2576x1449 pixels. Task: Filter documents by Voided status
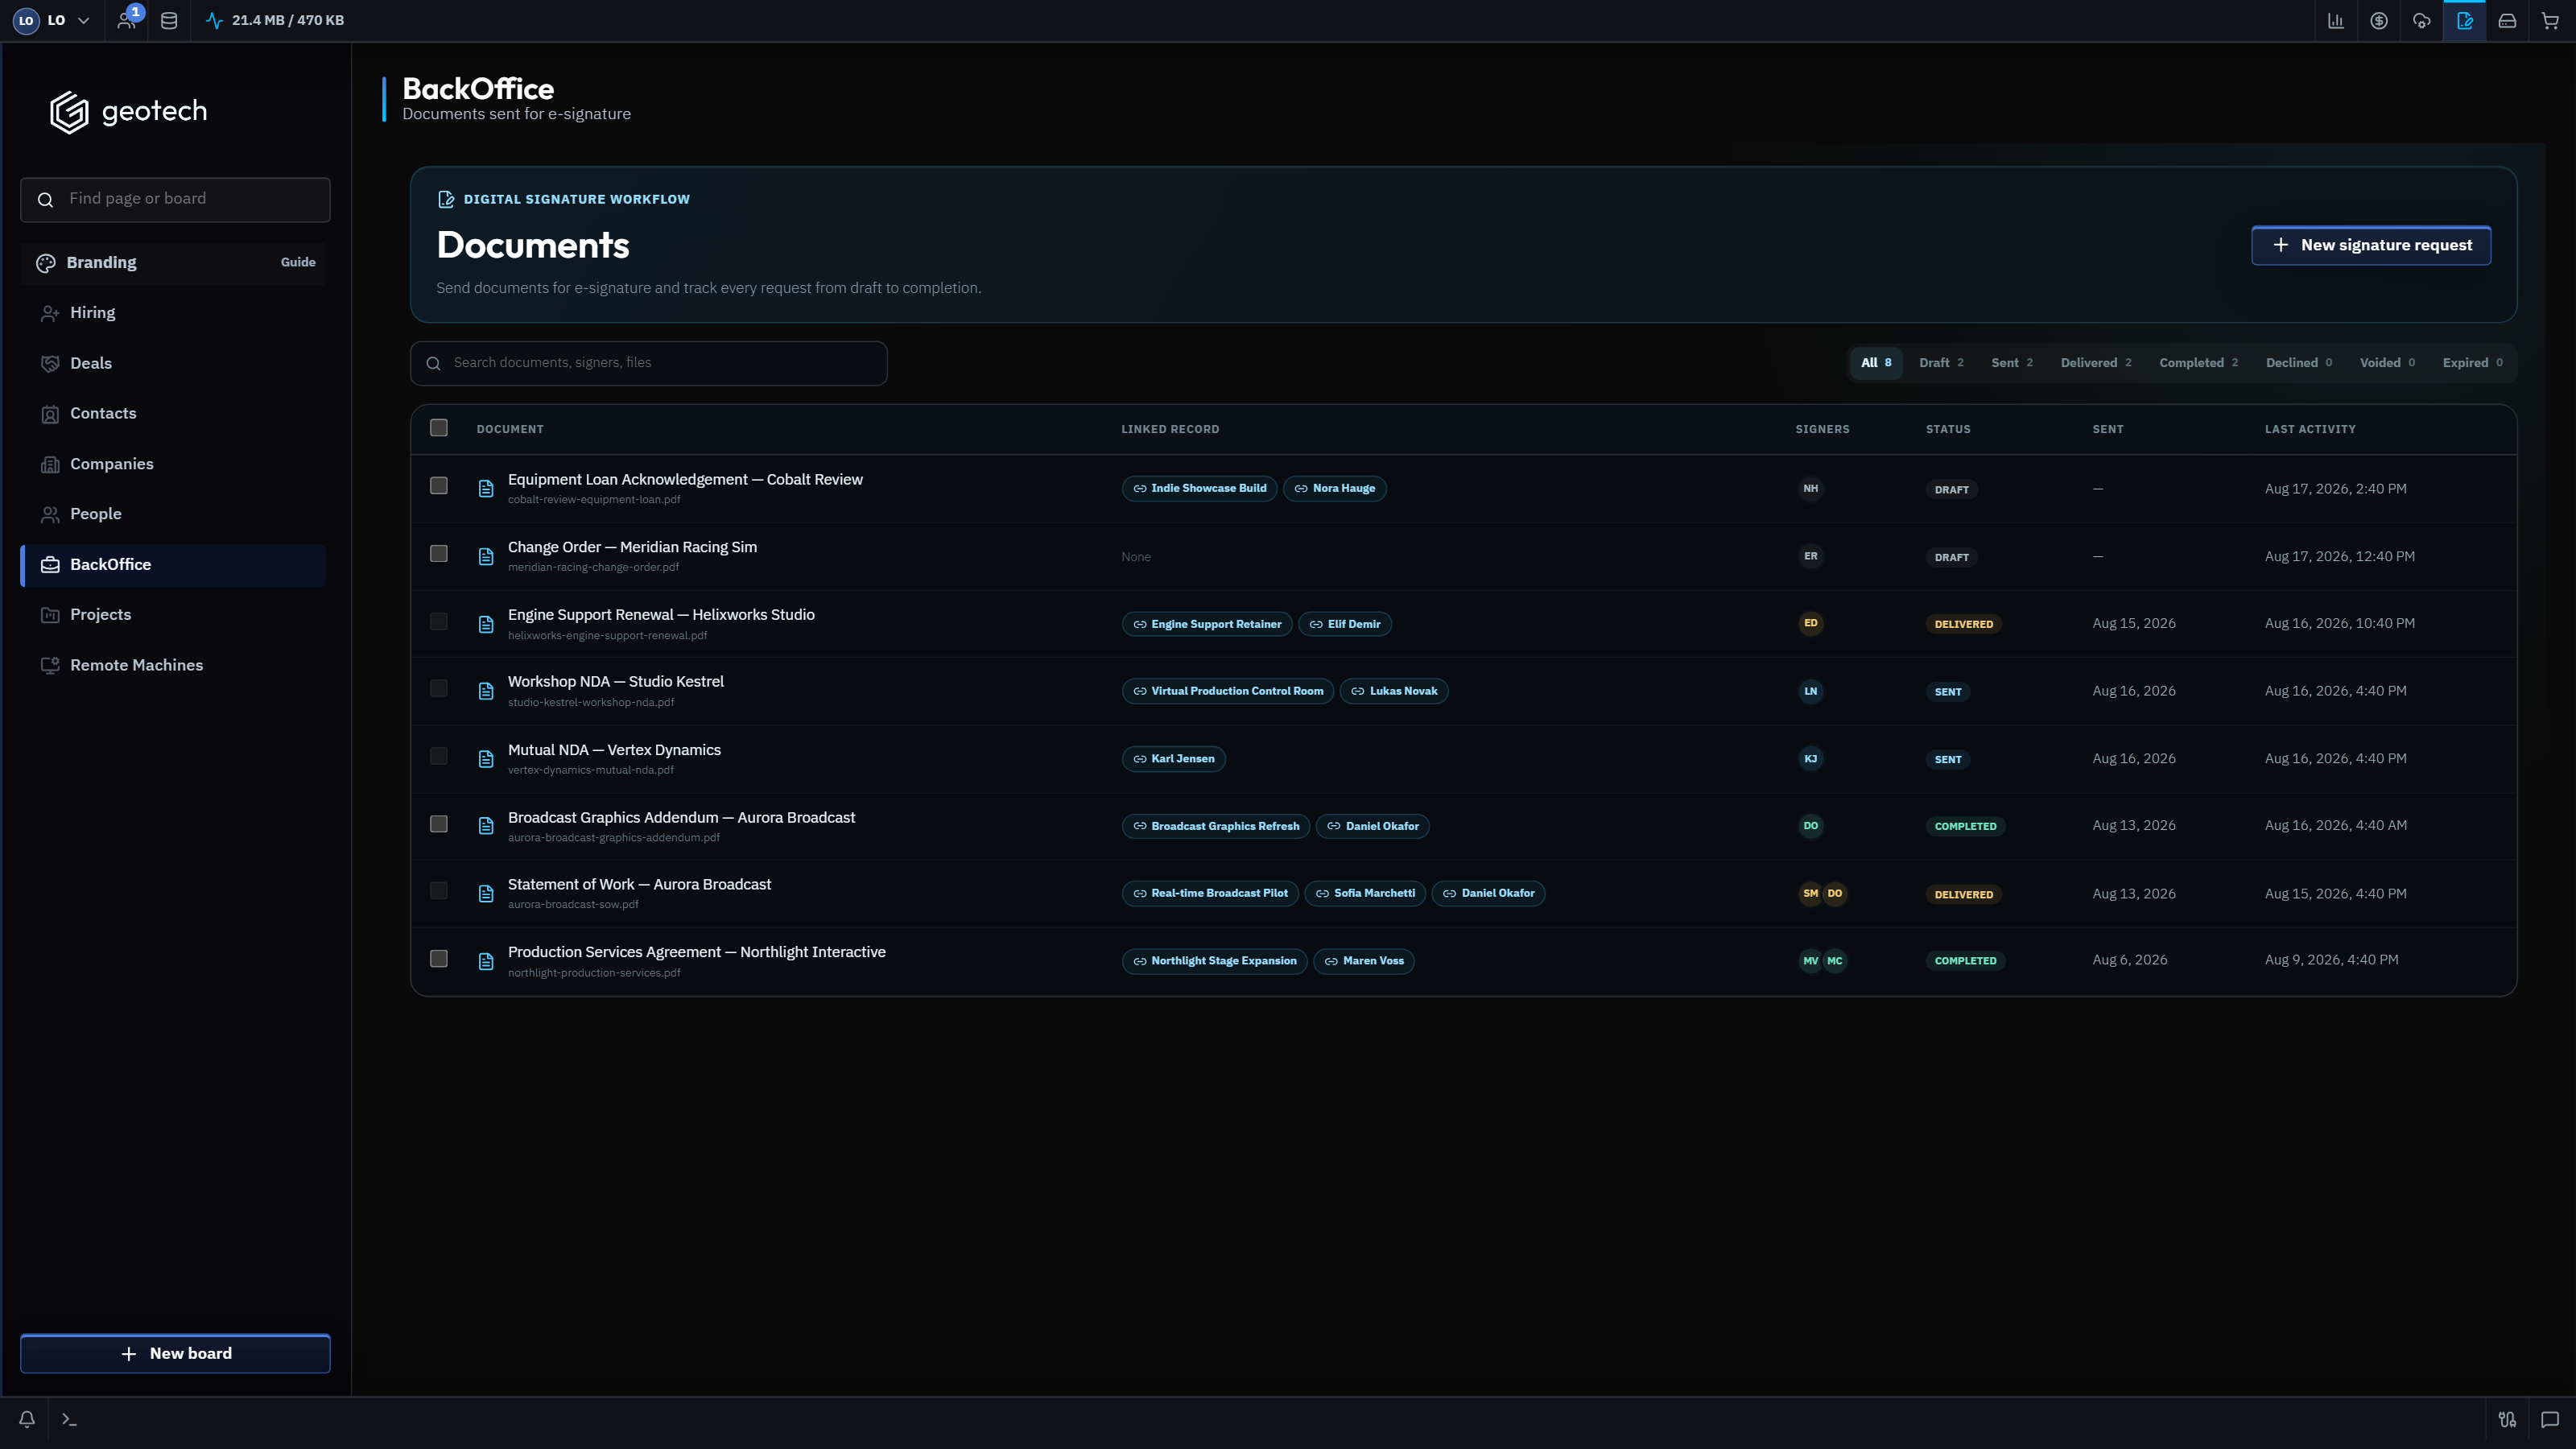tap(2387, 363)
